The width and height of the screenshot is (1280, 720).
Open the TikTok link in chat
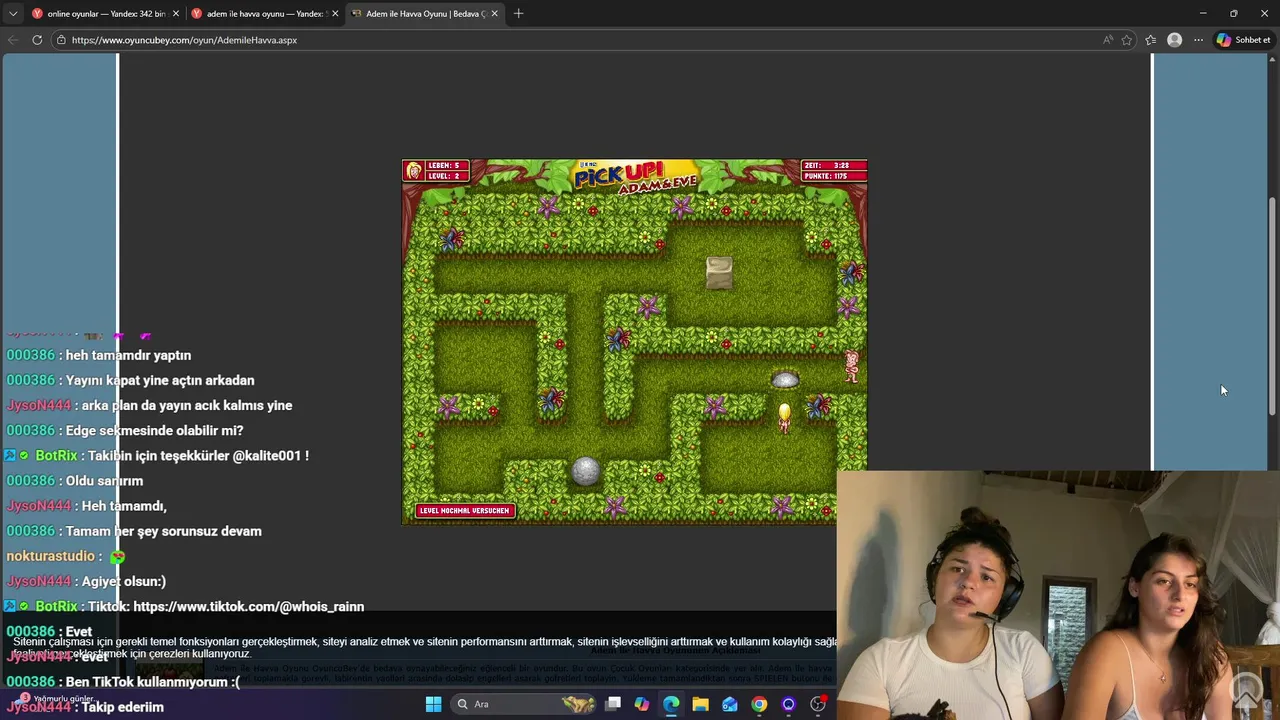[x=248, y=606]
